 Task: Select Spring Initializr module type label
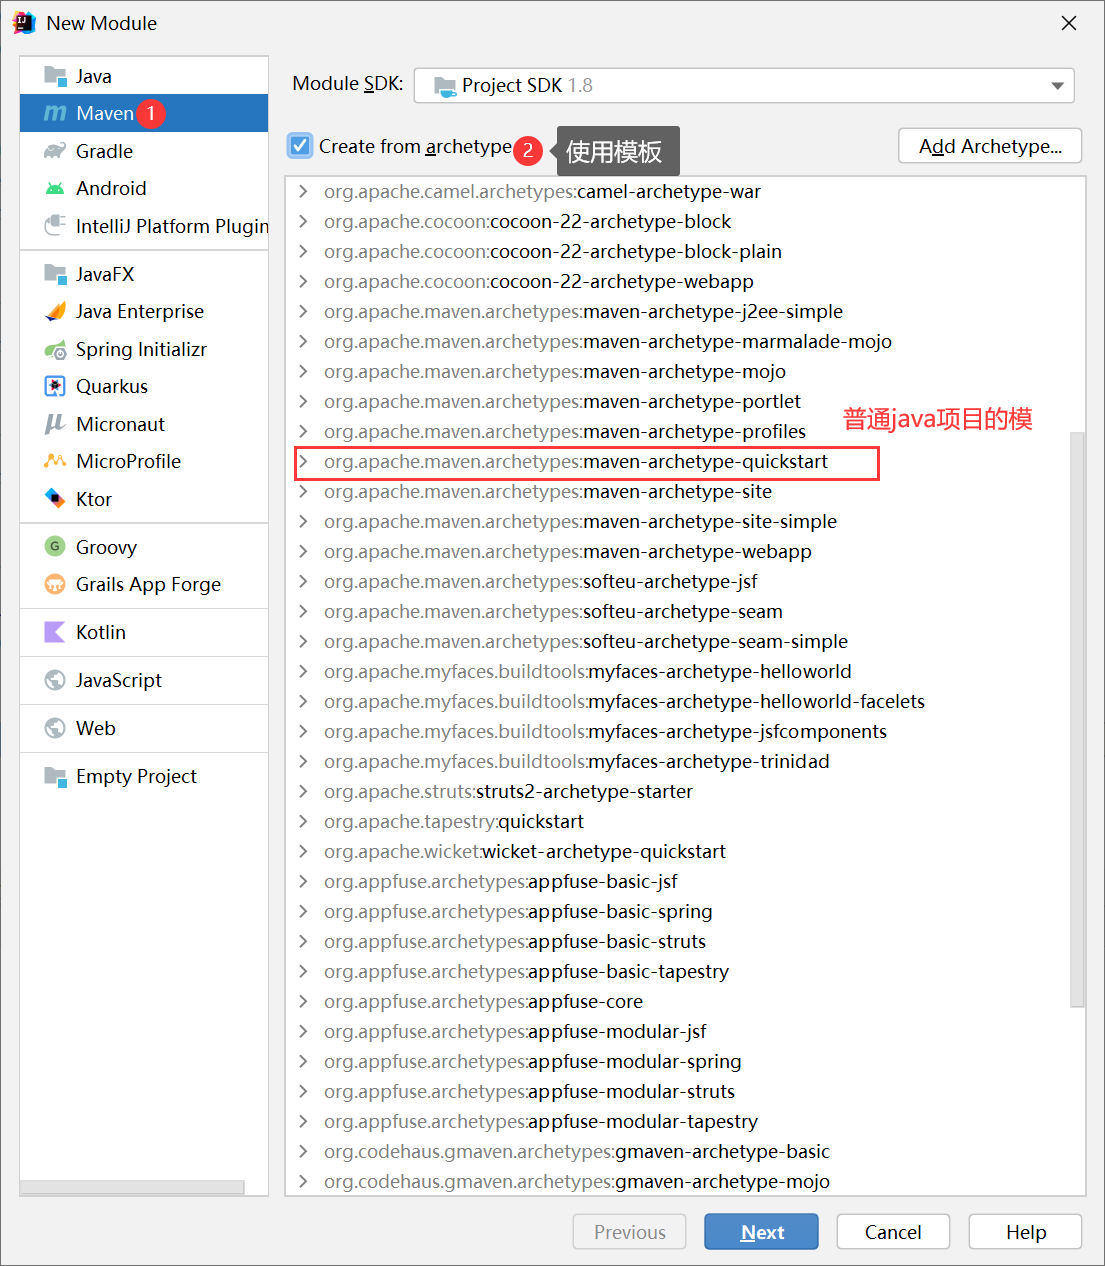[141, 349]
